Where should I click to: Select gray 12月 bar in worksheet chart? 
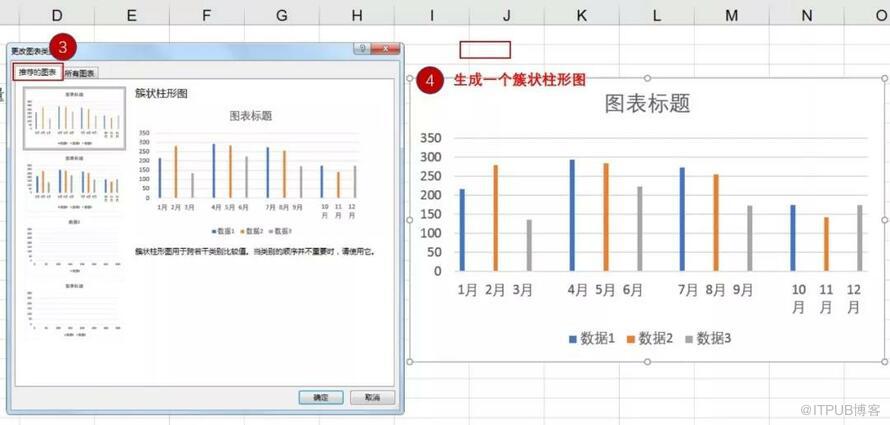(860, 238)
